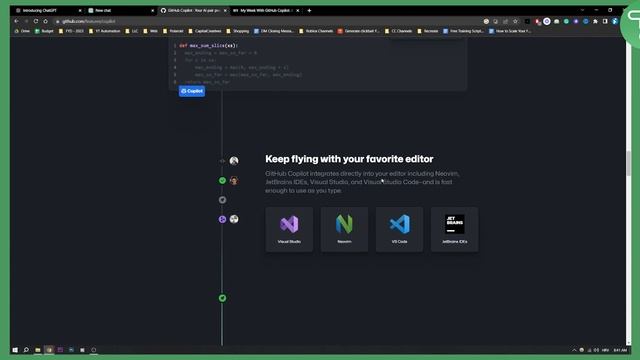Reload the current page
The image size is (640, 360).
(36, 21)
